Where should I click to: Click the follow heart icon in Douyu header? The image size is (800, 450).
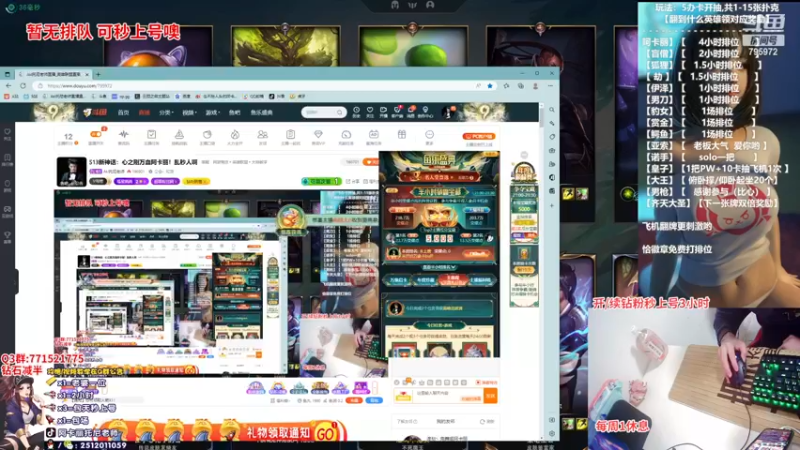click(370, 111)
